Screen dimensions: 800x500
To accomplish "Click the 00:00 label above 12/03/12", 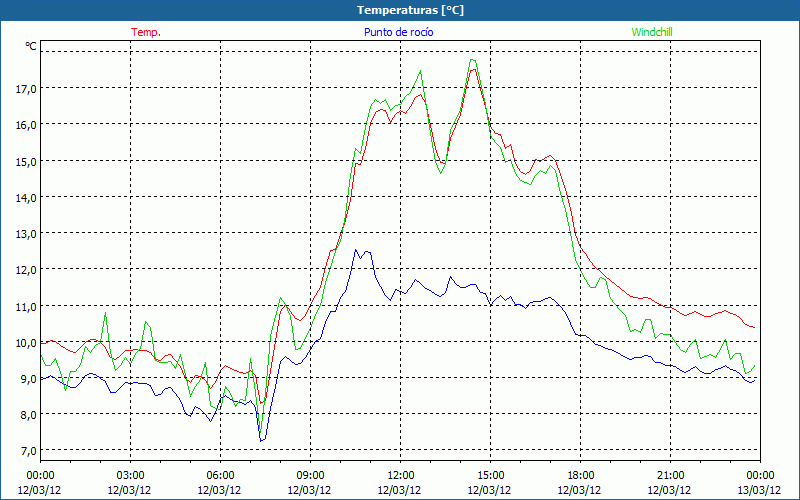I will pyautogui.click(x=40, y=476).
